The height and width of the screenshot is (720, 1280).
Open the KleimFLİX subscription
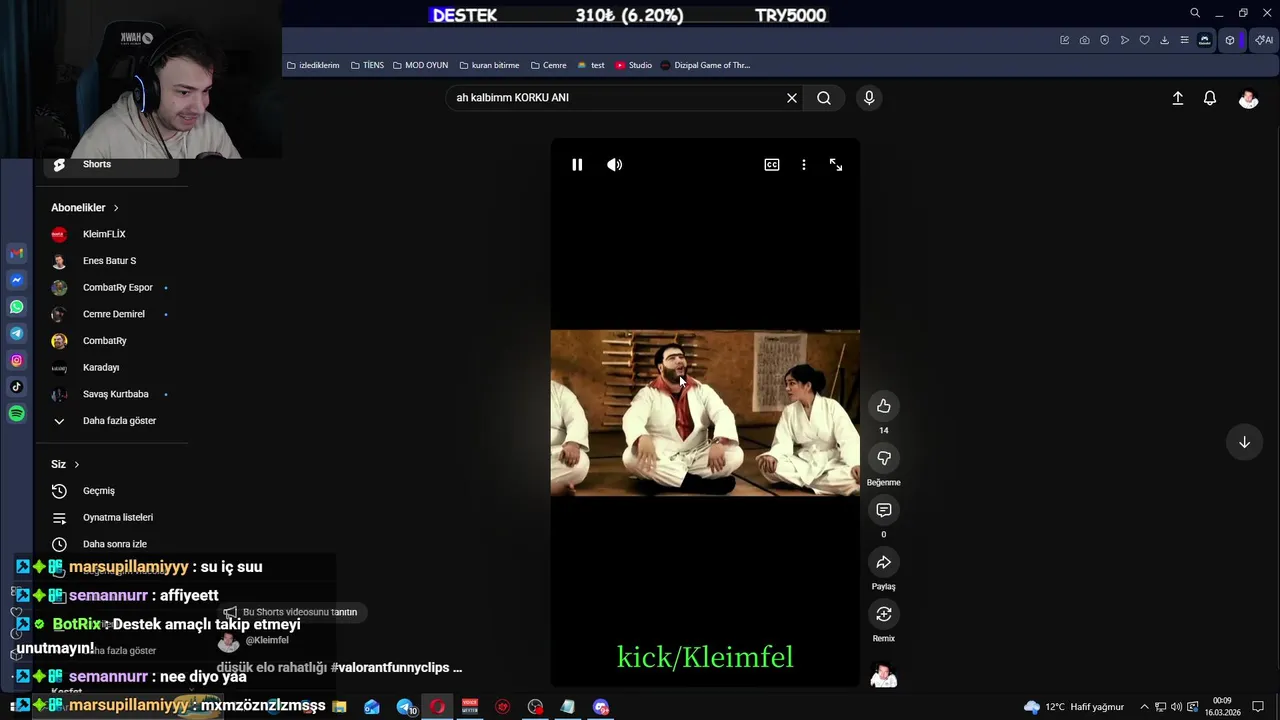tap(104, 234)
